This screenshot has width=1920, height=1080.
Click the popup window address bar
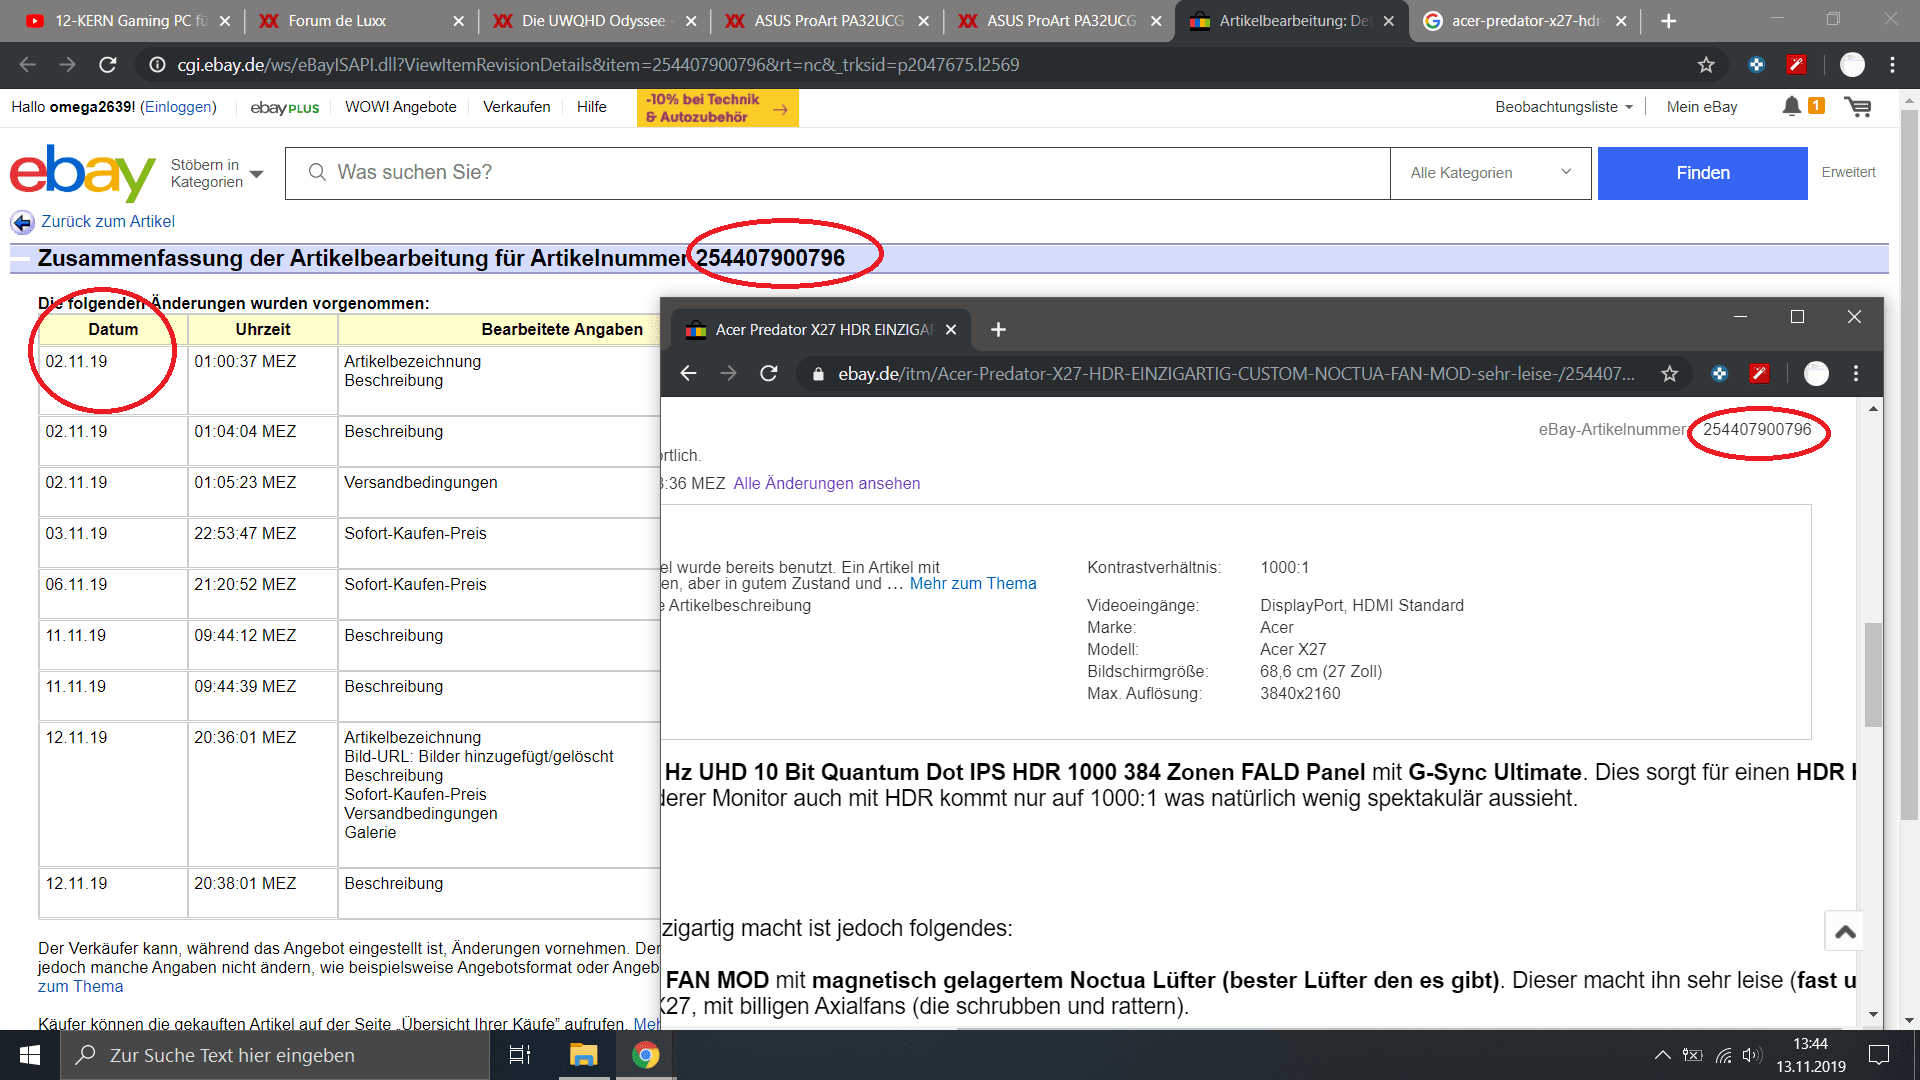pyautogui.click(x=1237, y=373)
